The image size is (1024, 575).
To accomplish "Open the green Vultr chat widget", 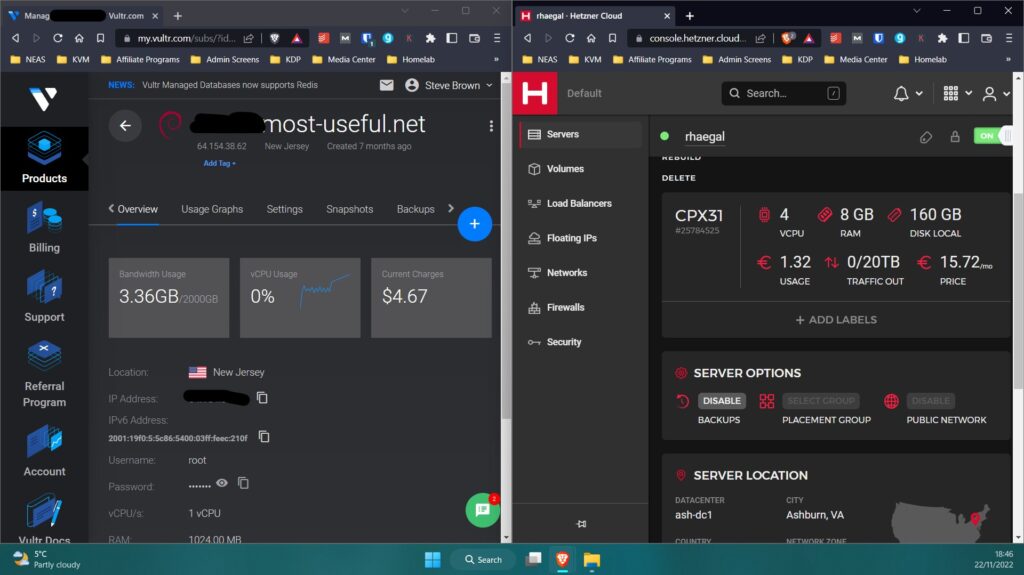I will 482,510.
